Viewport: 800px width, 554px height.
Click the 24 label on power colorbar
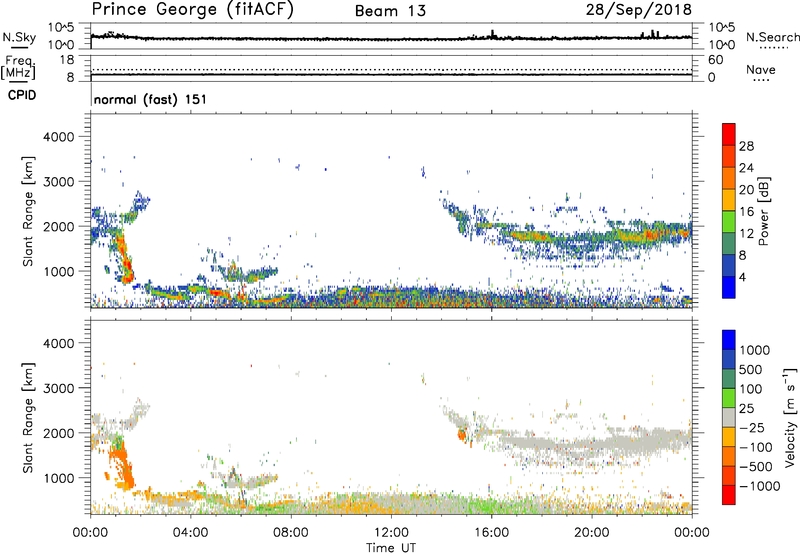746,168
